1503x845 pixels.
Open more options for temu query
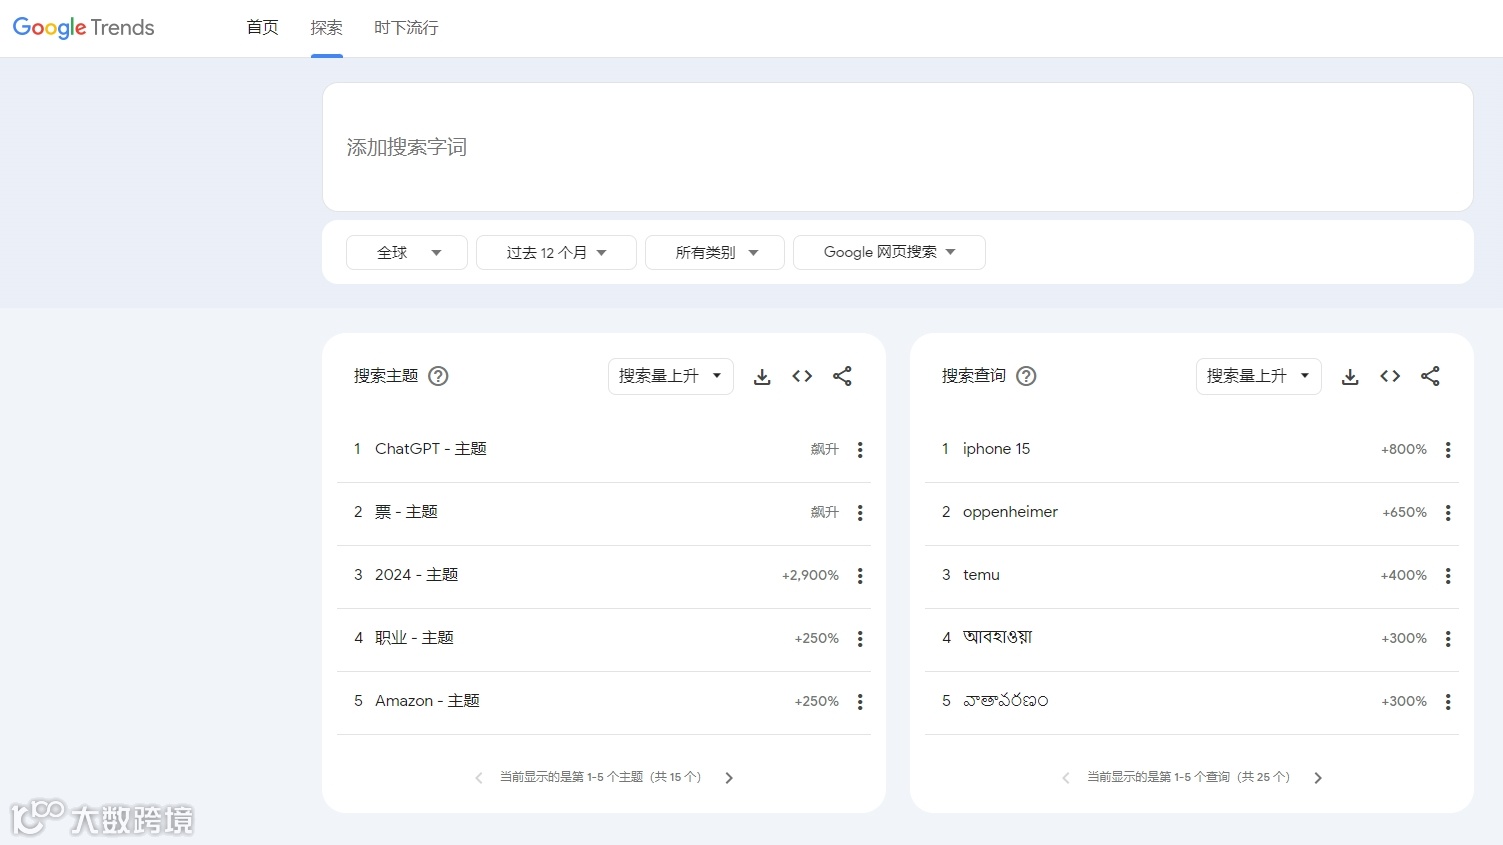point(1448,576)
